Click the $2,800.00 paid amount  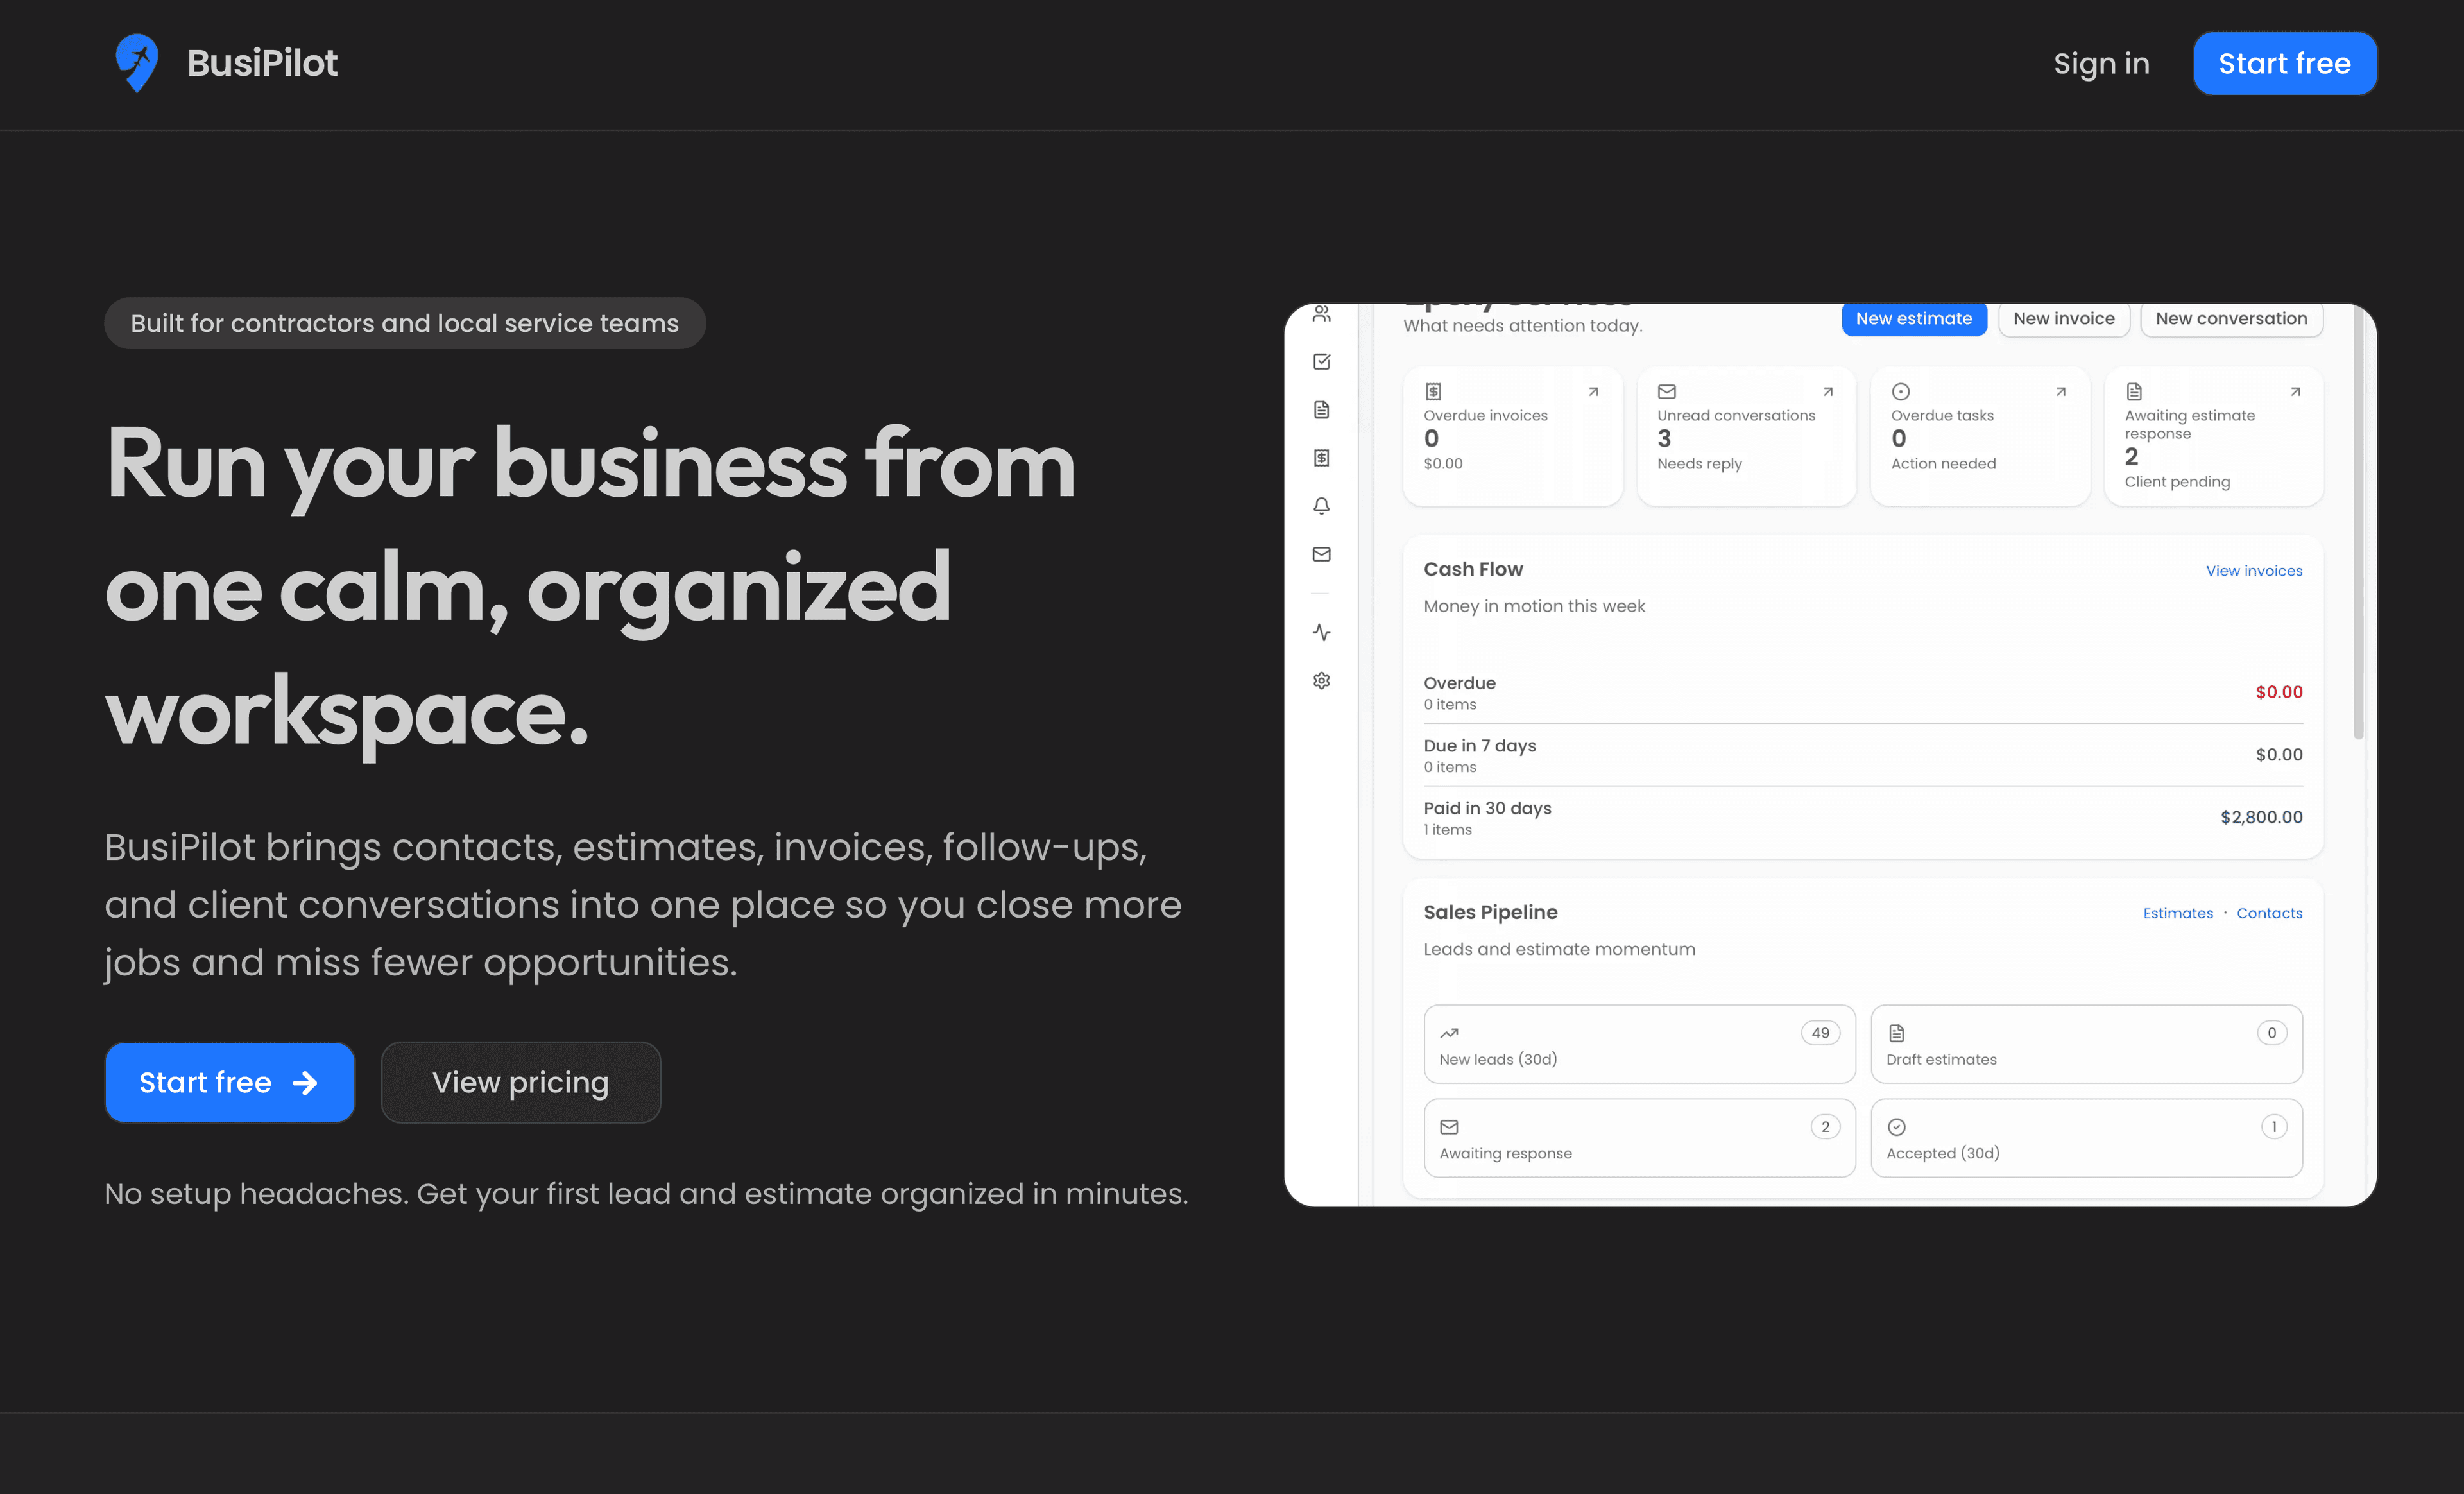point(2261,817)
